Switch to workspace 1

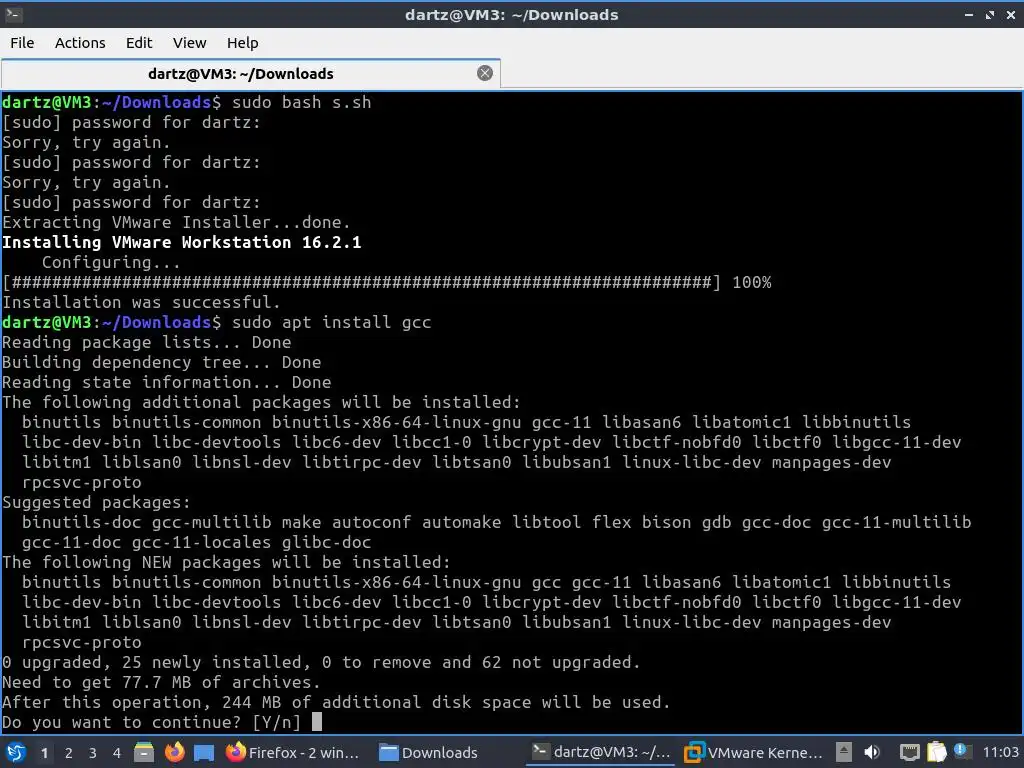44,753
